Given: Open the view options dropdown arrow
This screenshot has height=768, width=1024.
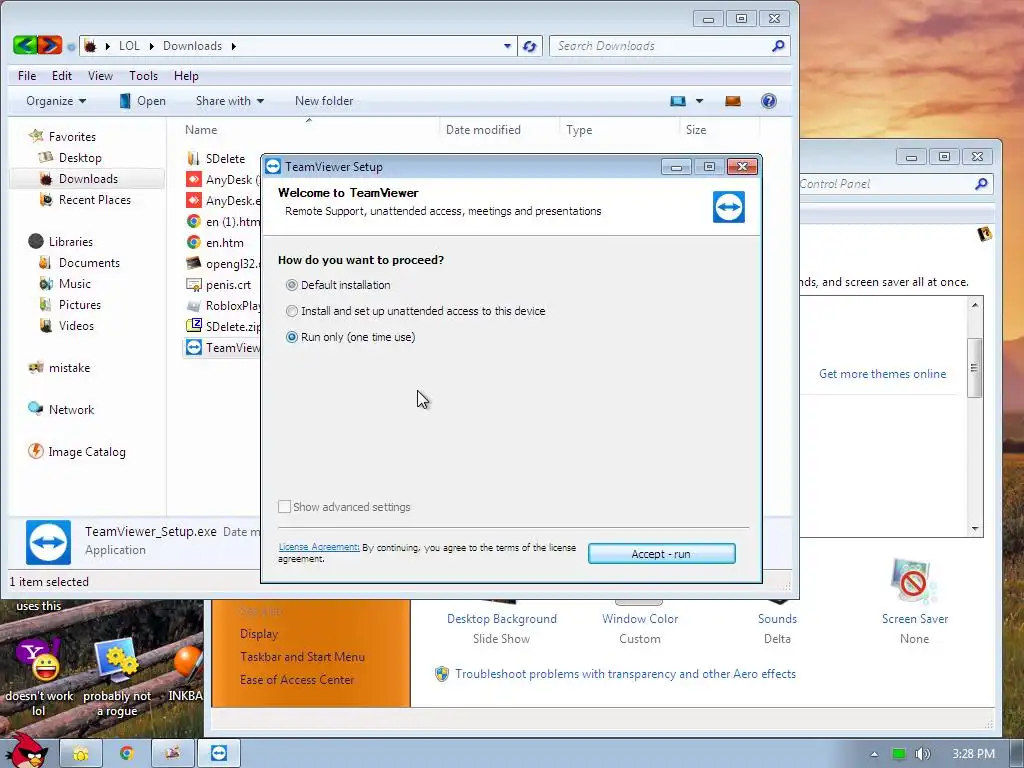Looking at the screenshot, I should 699,101.
